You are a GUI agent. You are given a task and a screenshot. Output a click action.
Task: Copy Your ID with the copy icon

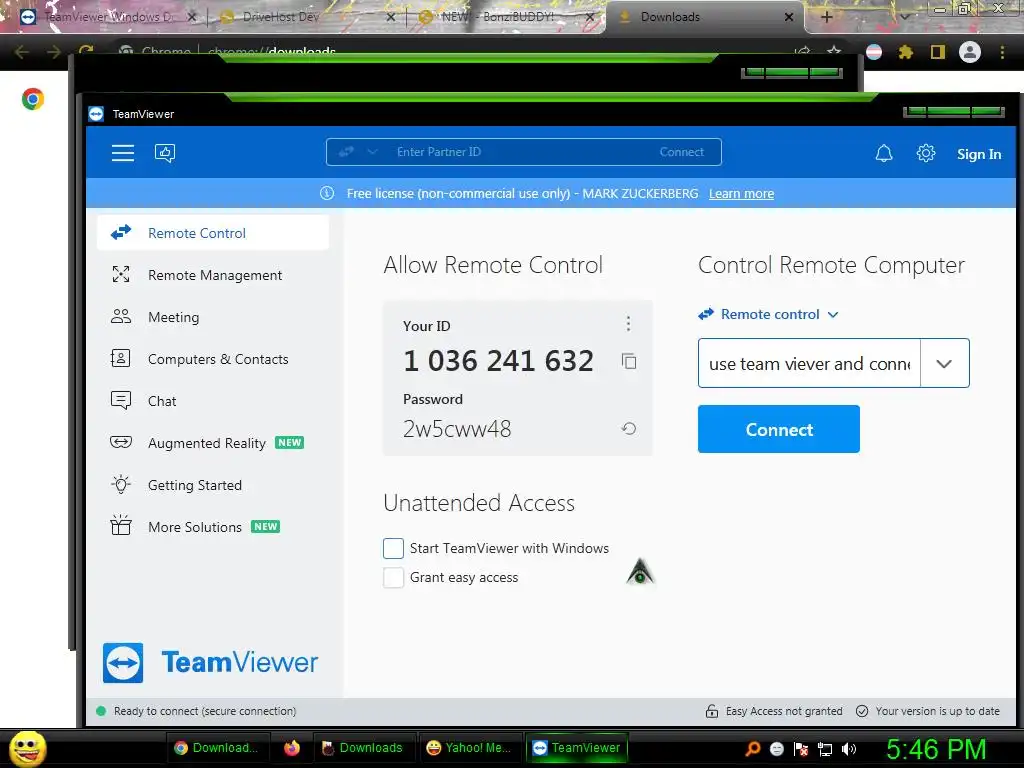coord(629,361)
